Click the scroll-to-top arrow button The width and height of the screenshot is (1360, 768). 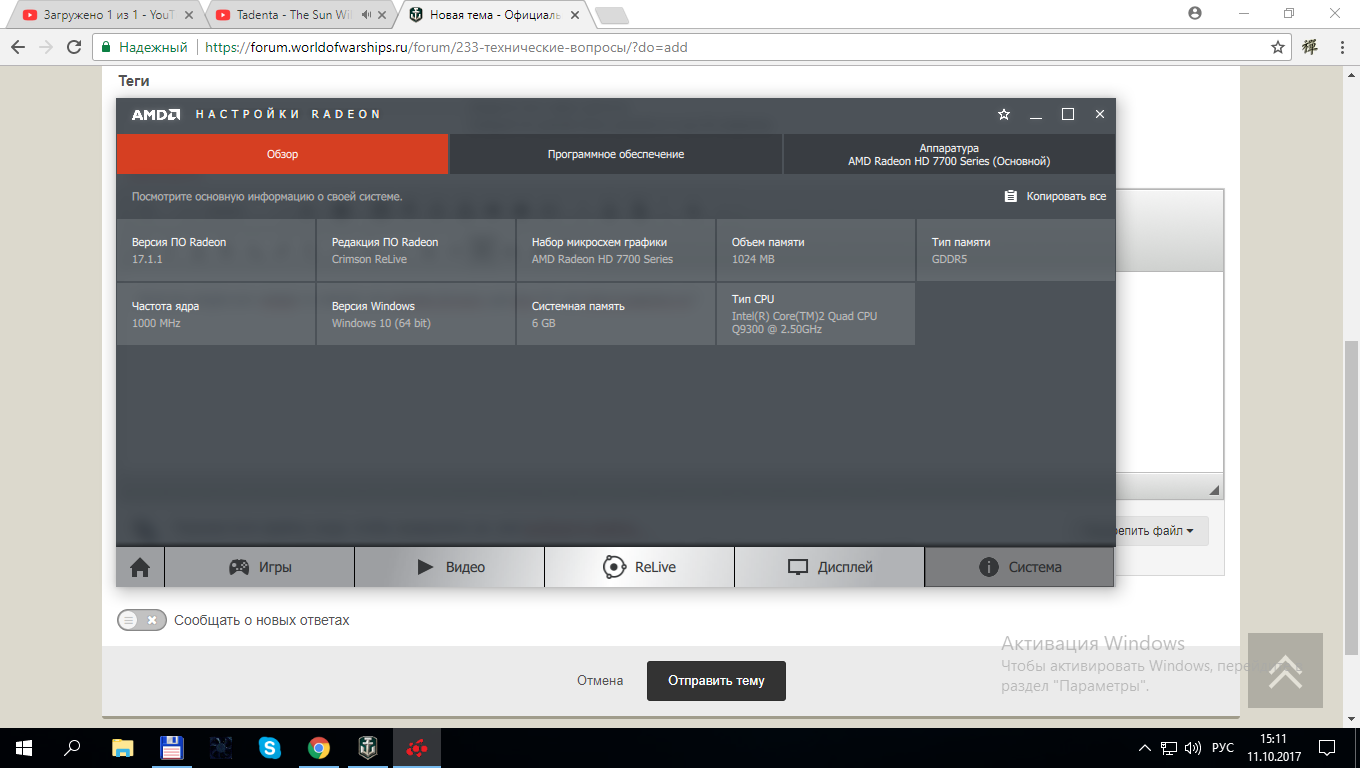[1285, 670]
